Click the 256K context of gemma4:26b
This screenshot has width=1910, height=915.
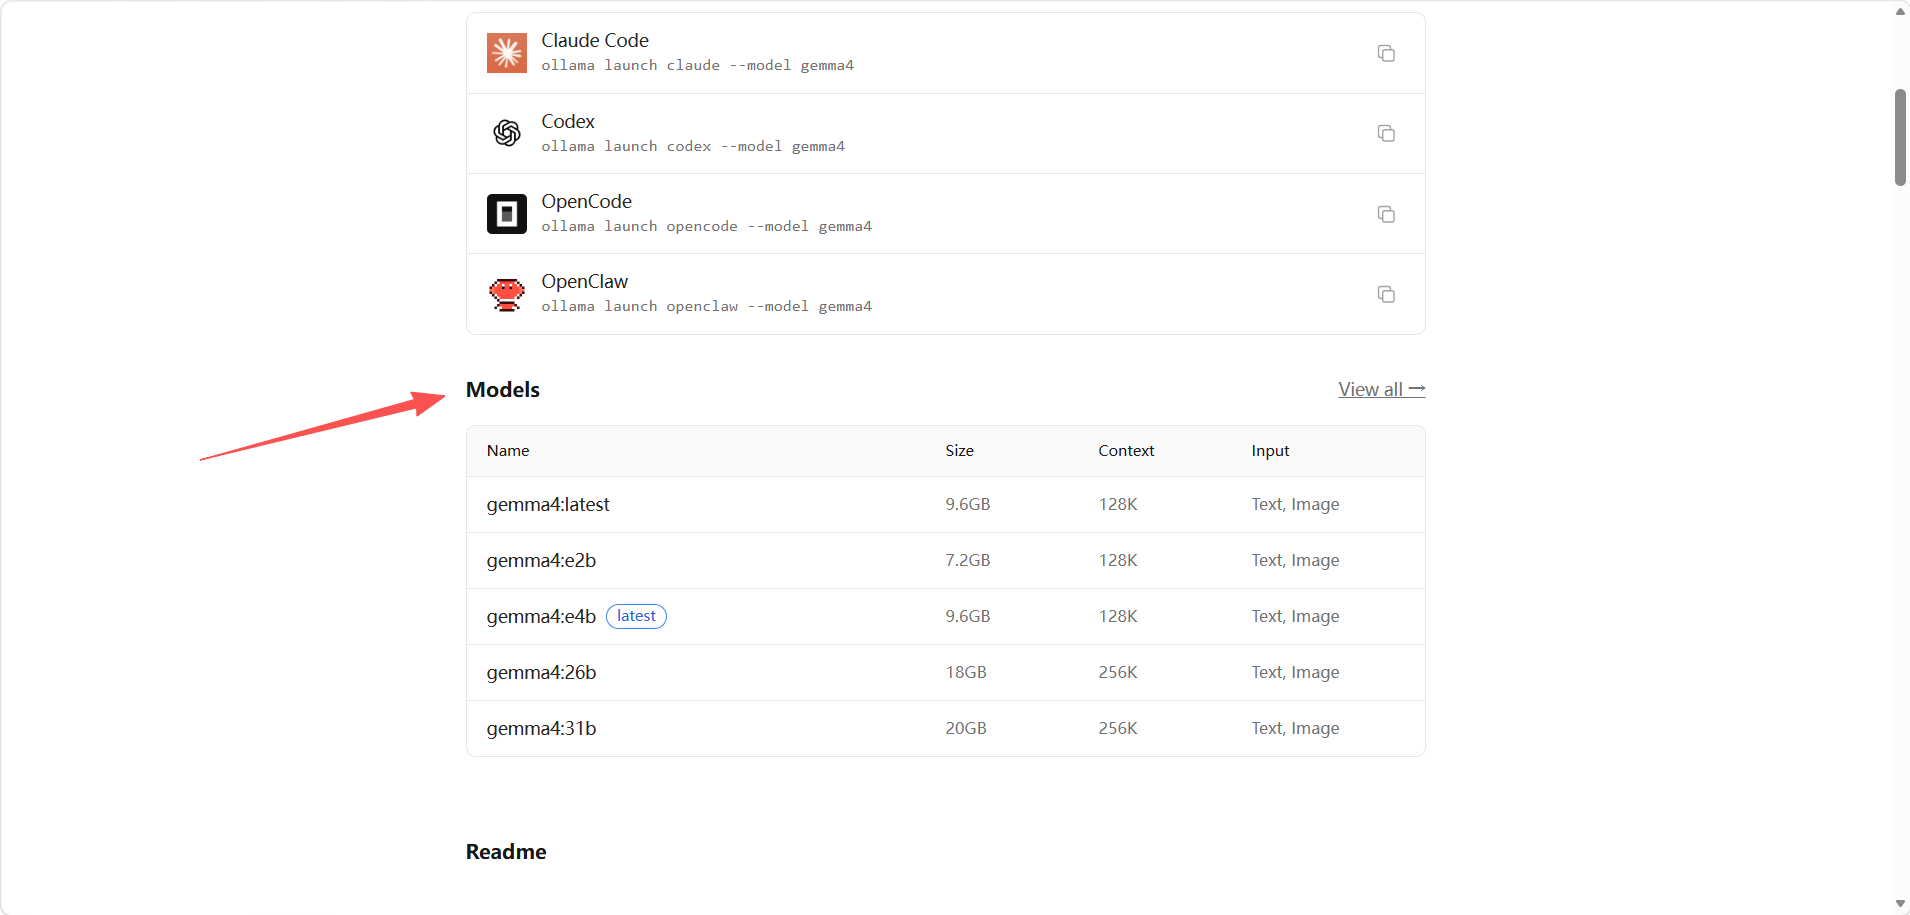click(x=1118, y=673)
